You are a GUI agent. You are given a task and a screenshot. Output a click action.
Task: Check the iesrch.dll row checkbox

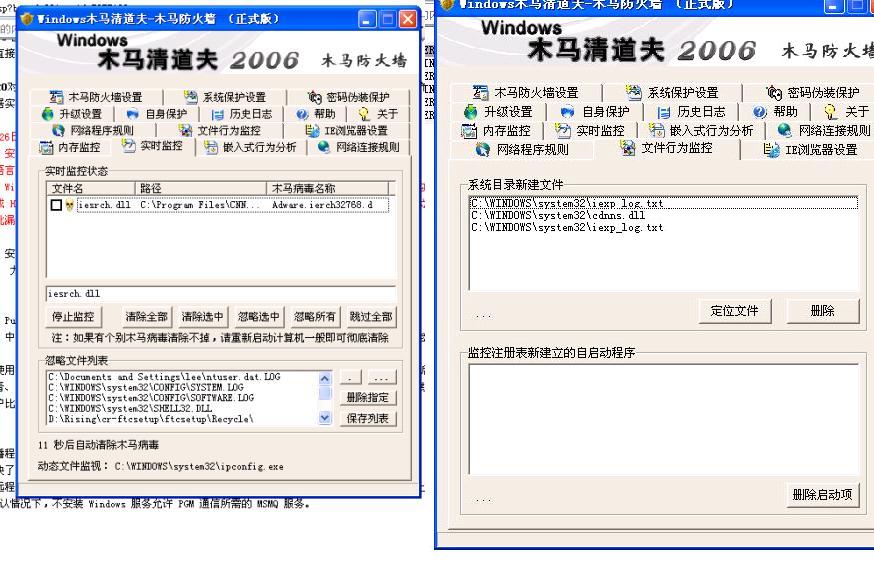click(56, 205)
